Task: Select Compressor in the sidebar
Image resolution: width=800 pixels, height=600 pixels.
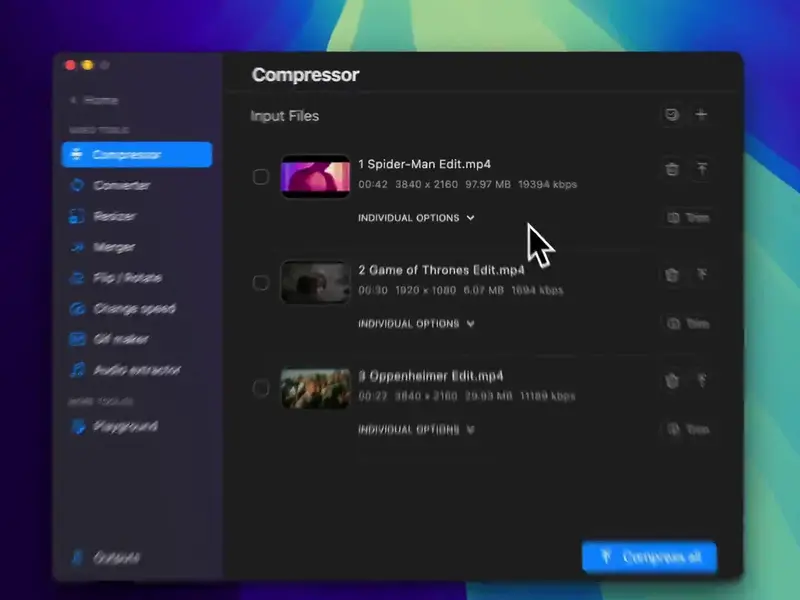Action: click(137, 155)
